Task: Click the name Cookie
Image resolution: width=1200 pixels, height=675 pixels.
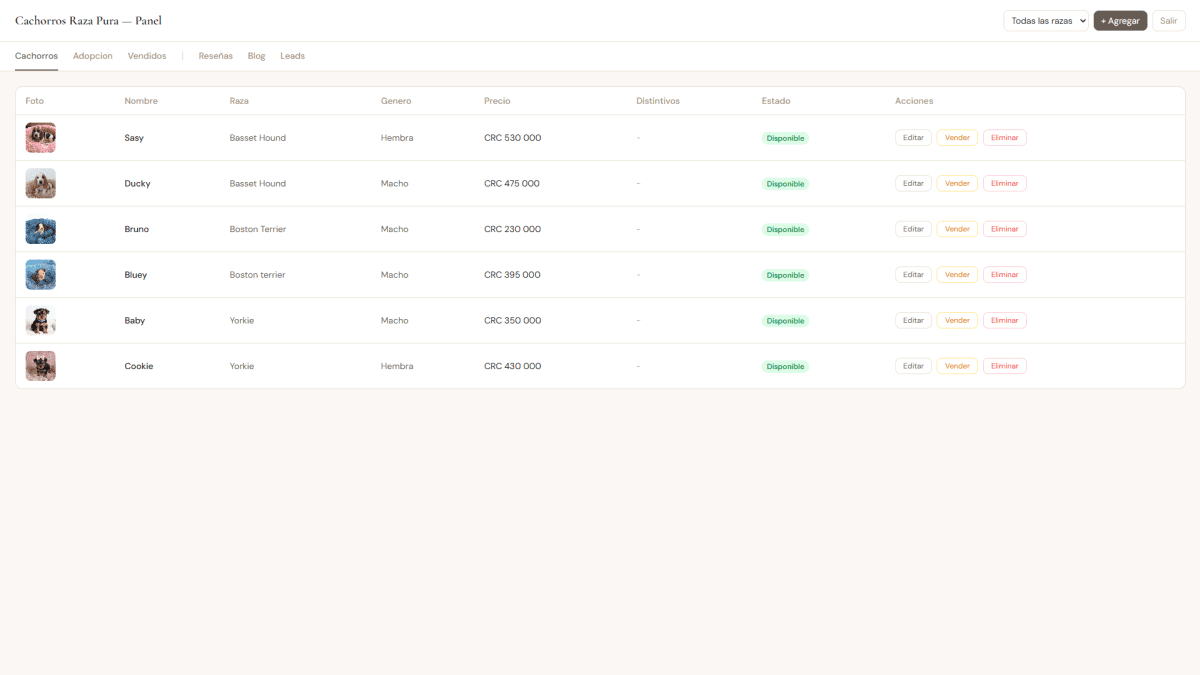Action: 139,366
